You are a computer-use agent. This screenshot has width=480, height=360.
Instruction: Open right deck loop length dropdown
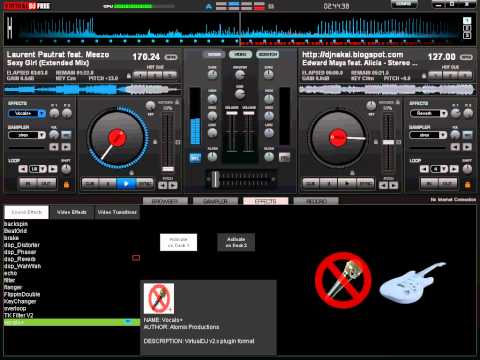445,169
